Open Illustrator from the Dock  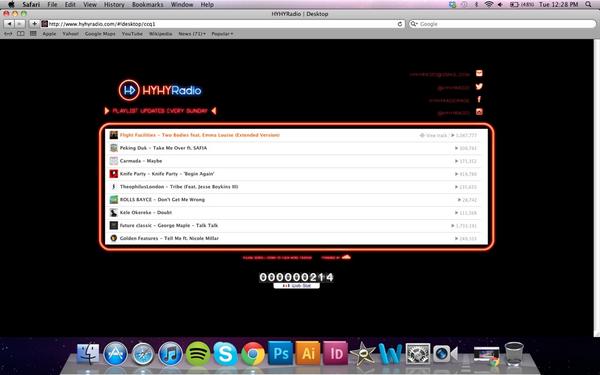point(308,353)
